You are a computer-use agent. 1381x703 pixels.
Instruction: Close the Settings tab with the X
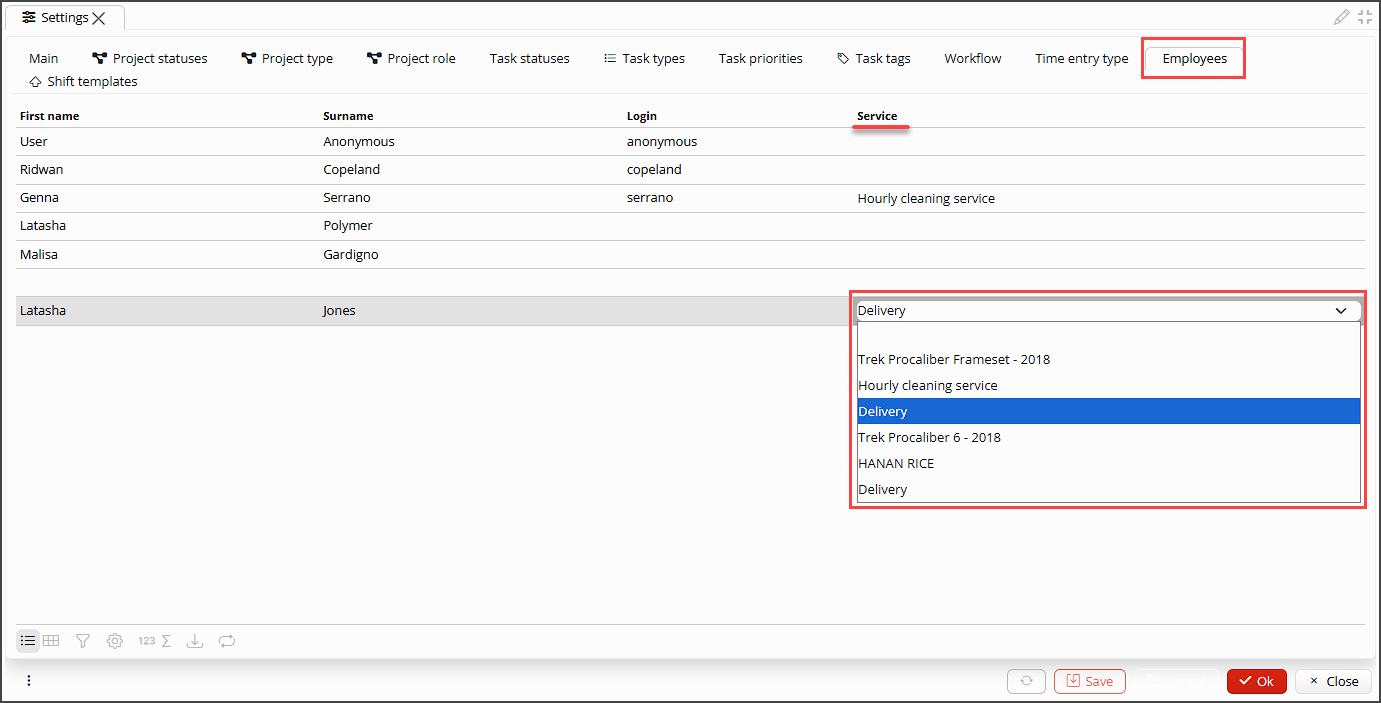pos(99,18)
